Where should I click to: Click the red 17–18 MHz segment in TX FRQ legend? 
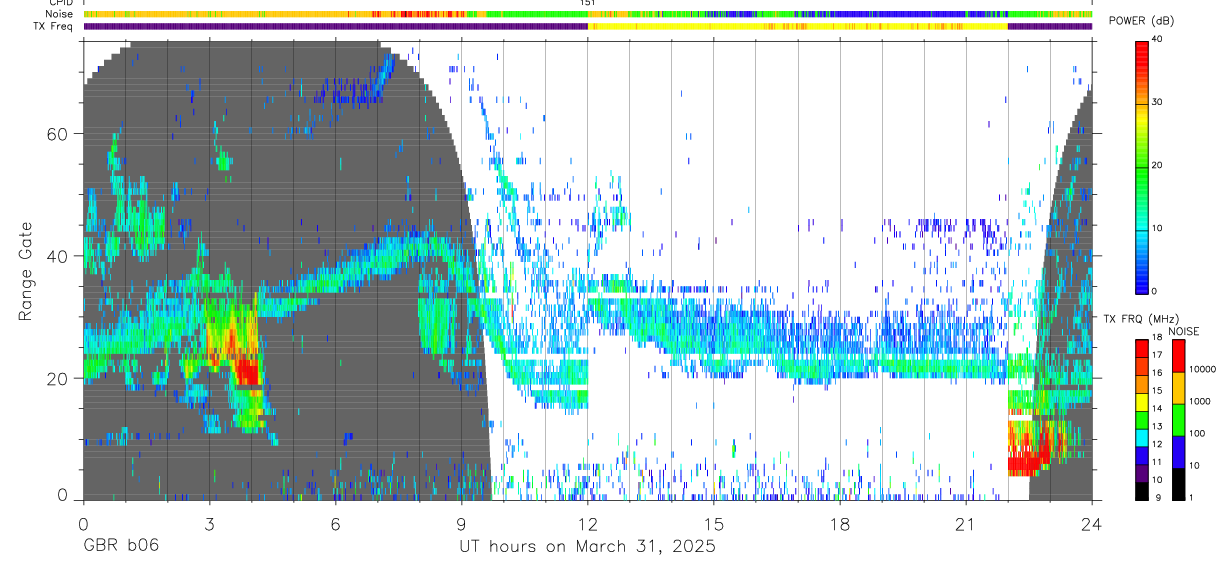point(1142,349)
